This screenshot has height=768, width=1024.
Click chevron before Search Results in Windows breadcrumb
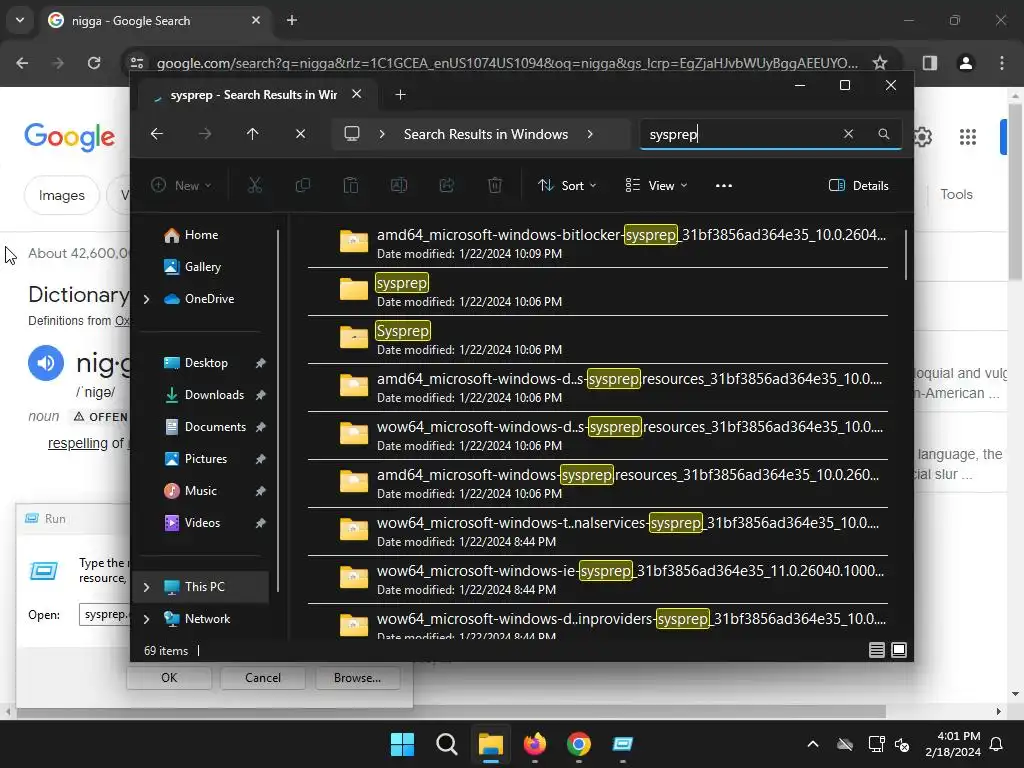point(382,134)
